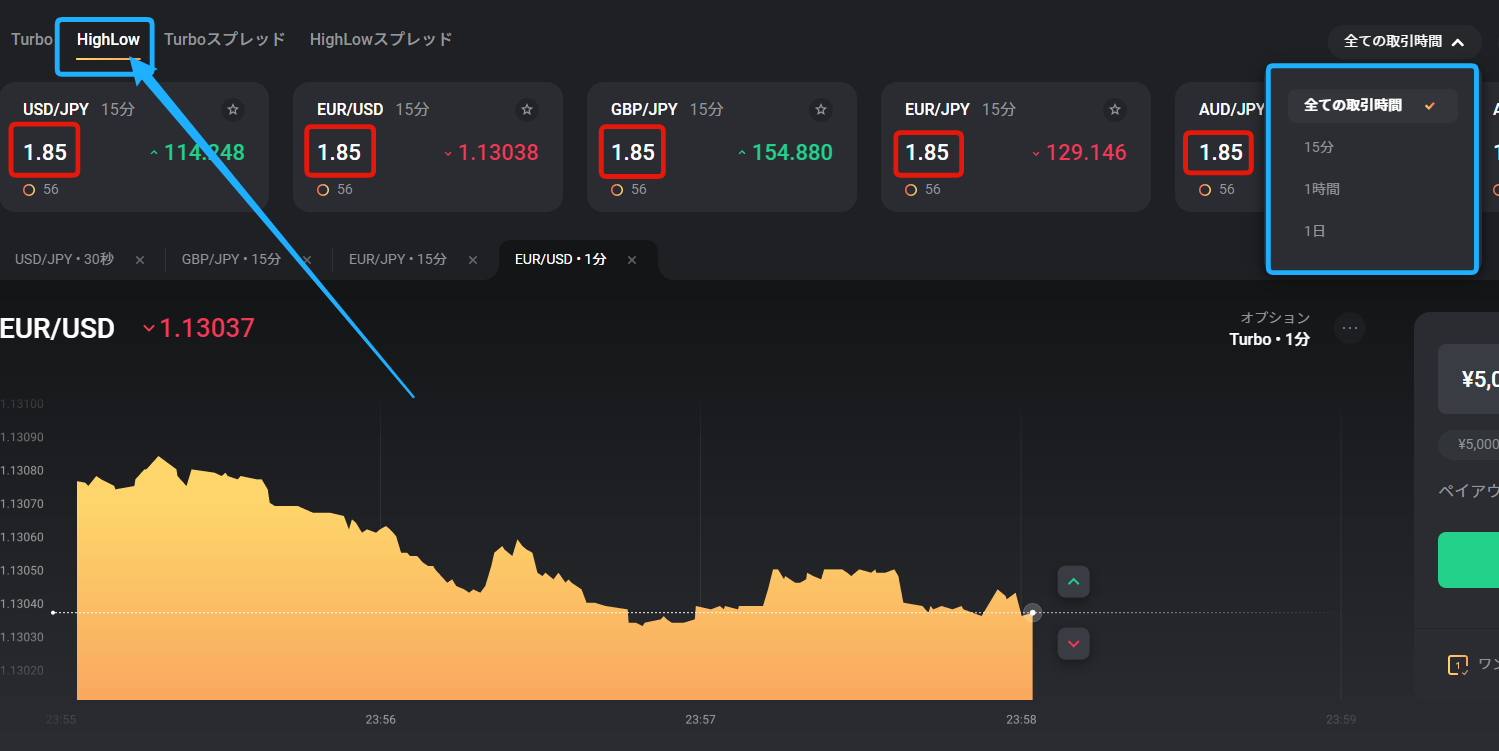Screen dimensions: 1499x751
Task: Click the Turbo・1分 option label
Action: click(x=1270, y=340)
